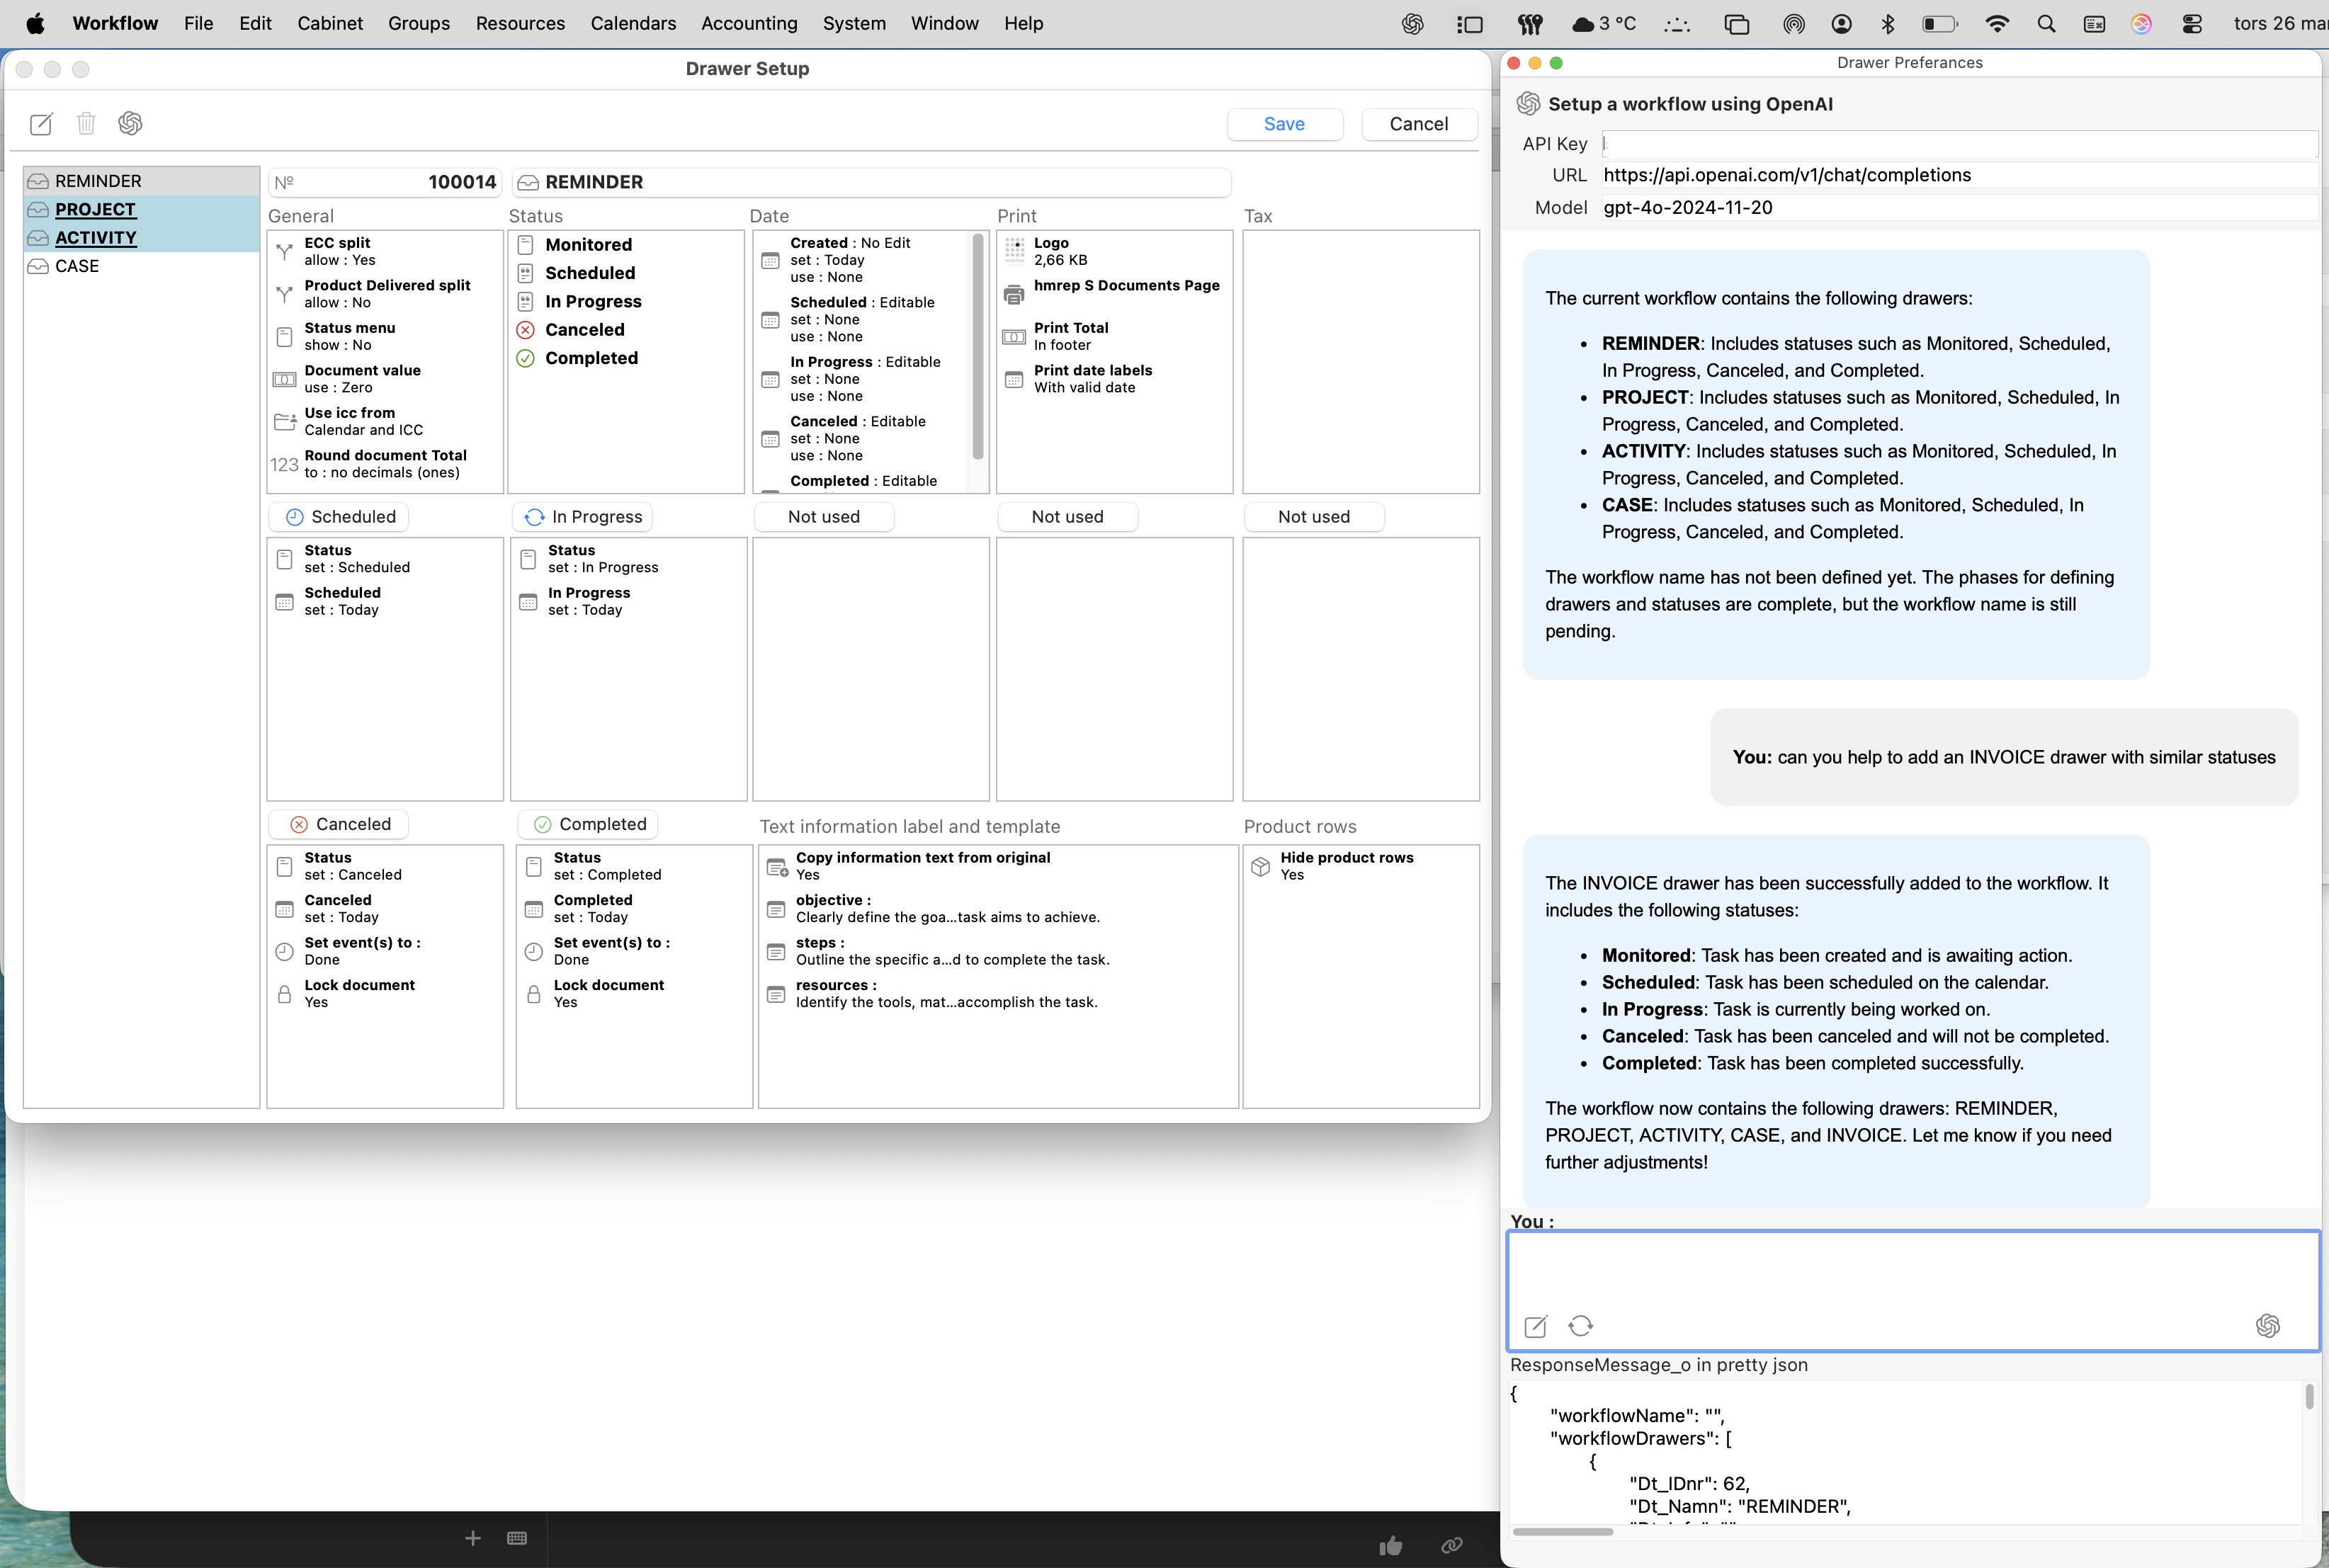Click new chat compose icon below input

1535,1326
